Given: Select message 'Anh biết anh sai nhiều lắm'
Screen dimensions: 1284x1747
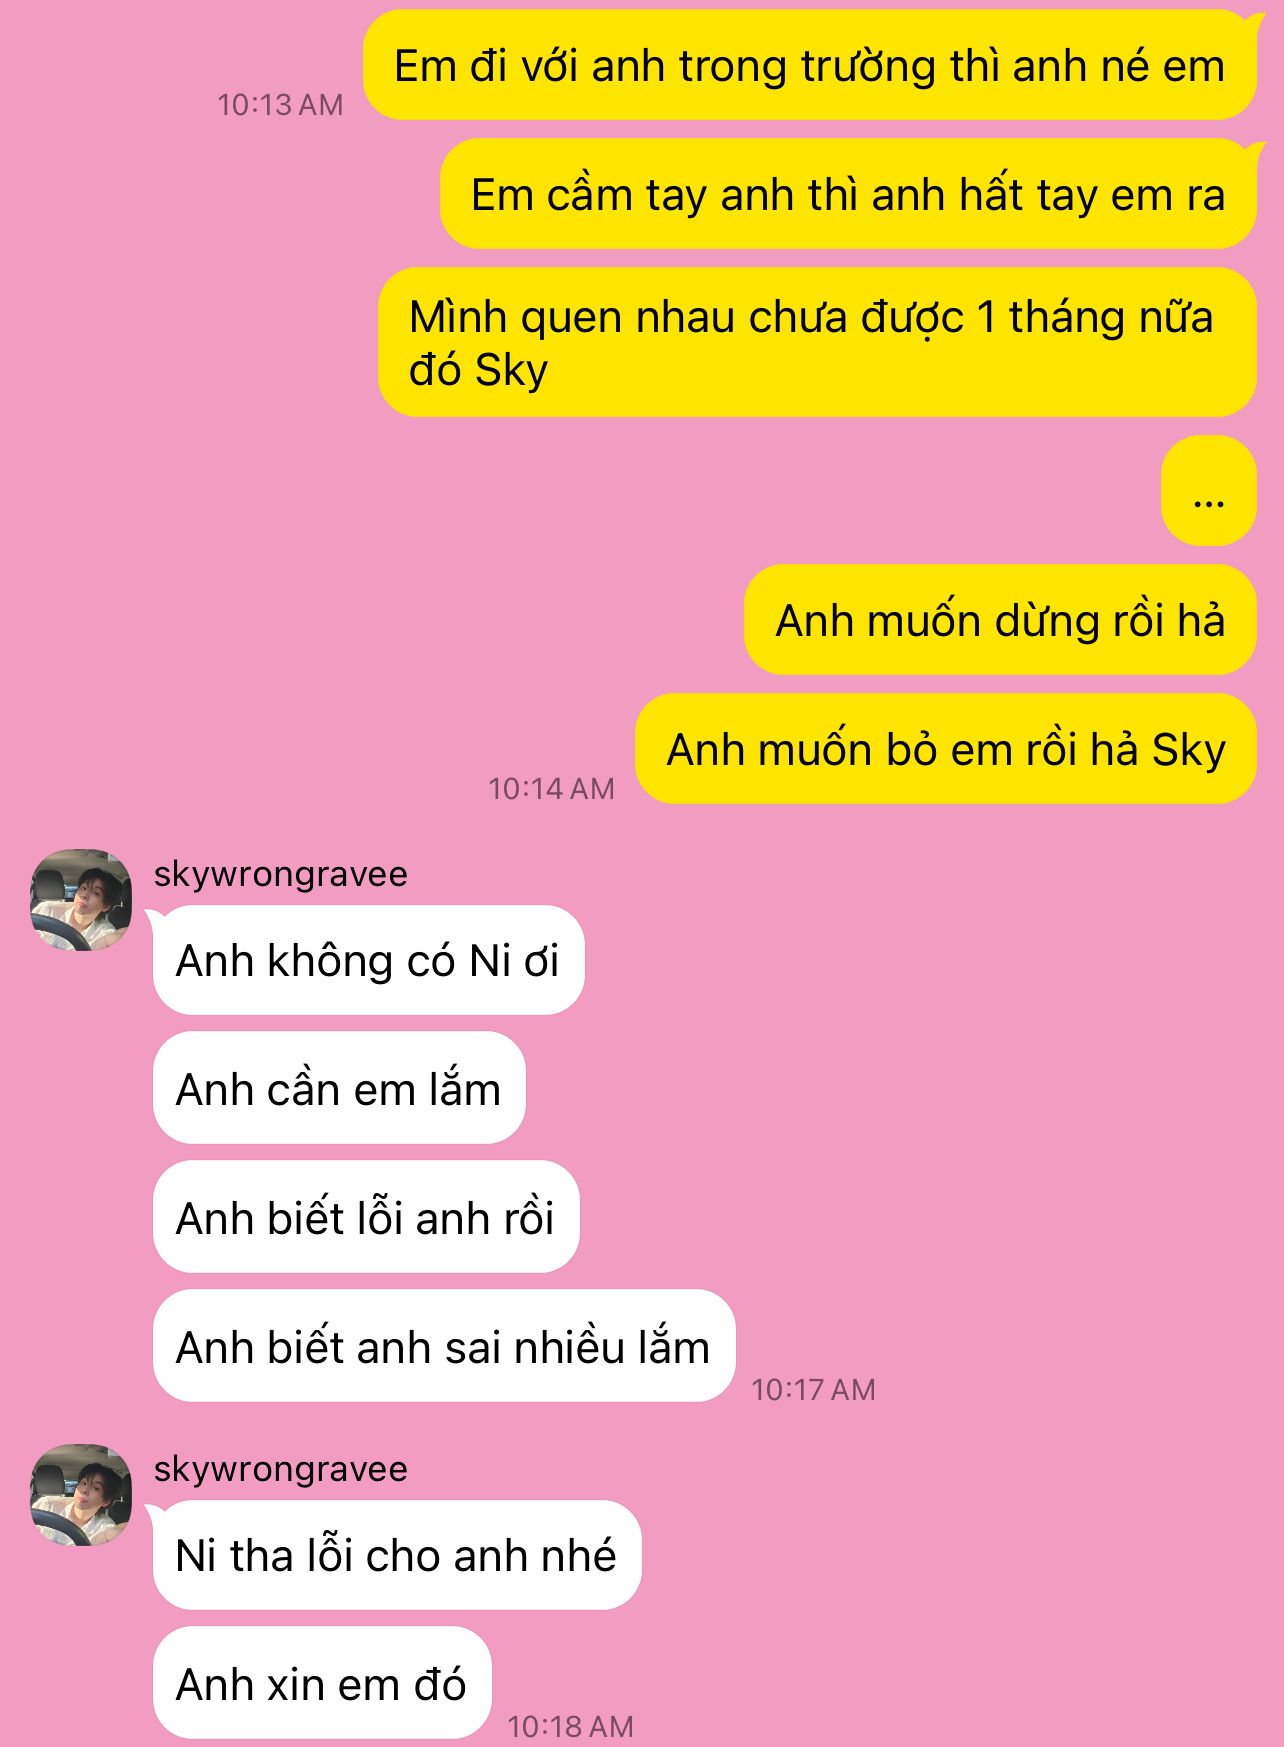Looking at the screenshot, I should pyautogui.click(x=444, y=1346).
